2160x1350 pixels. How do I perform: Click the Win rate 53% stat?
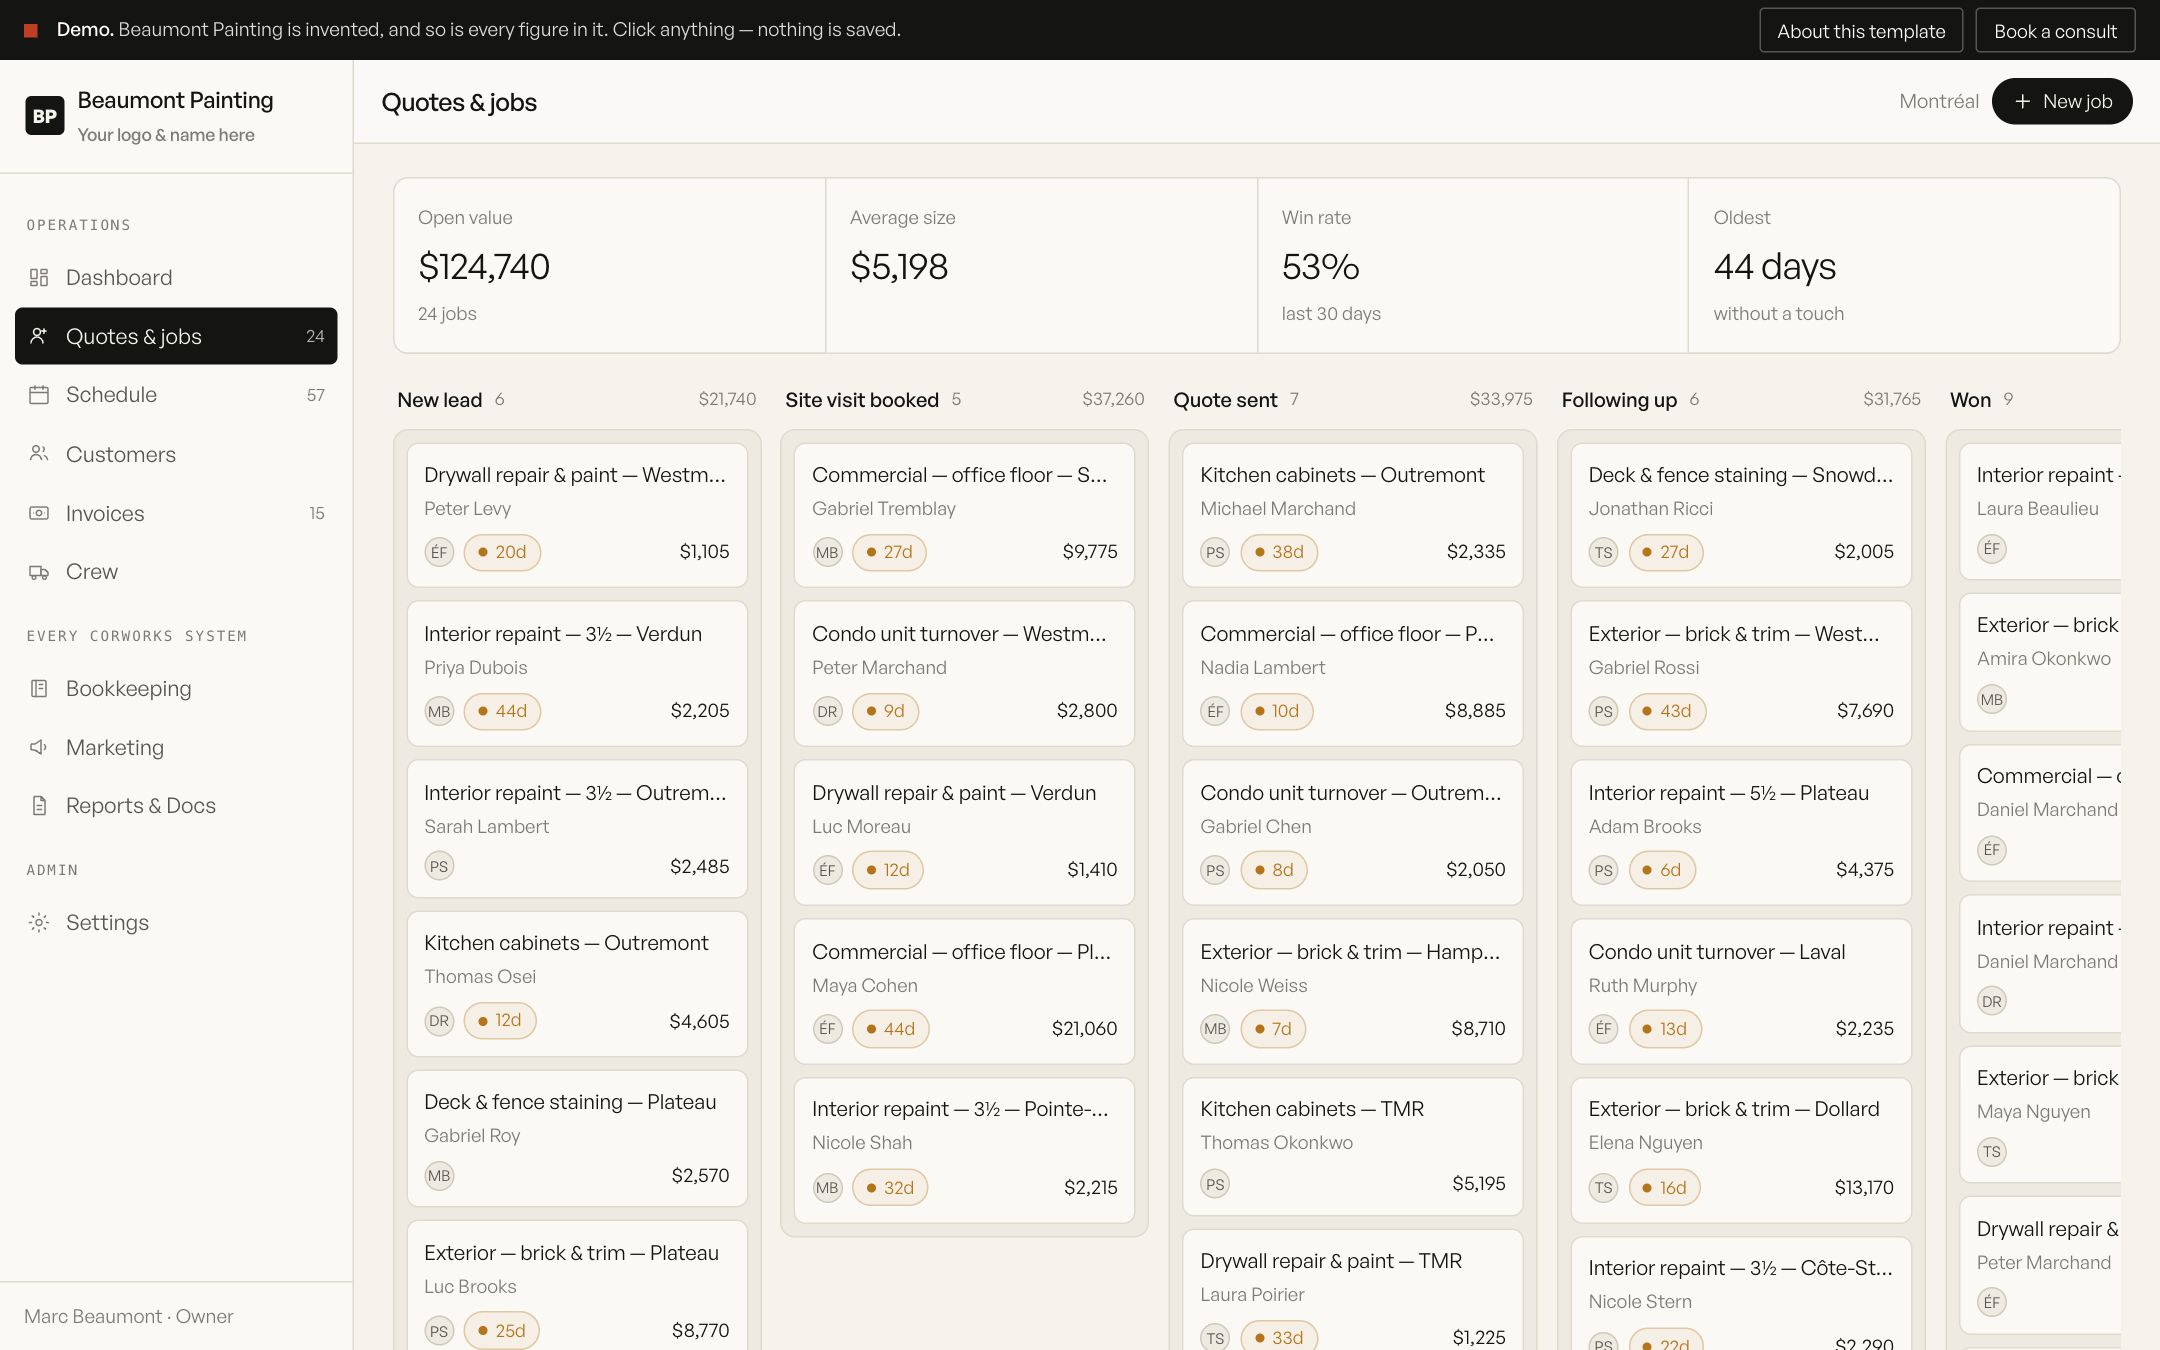click(1473, 265)
